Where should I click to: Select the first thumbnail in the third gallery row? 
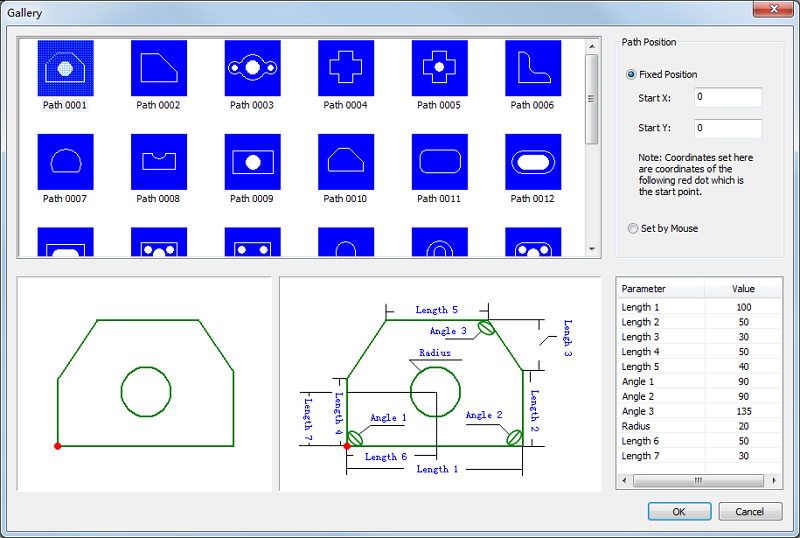pos(65,242)
